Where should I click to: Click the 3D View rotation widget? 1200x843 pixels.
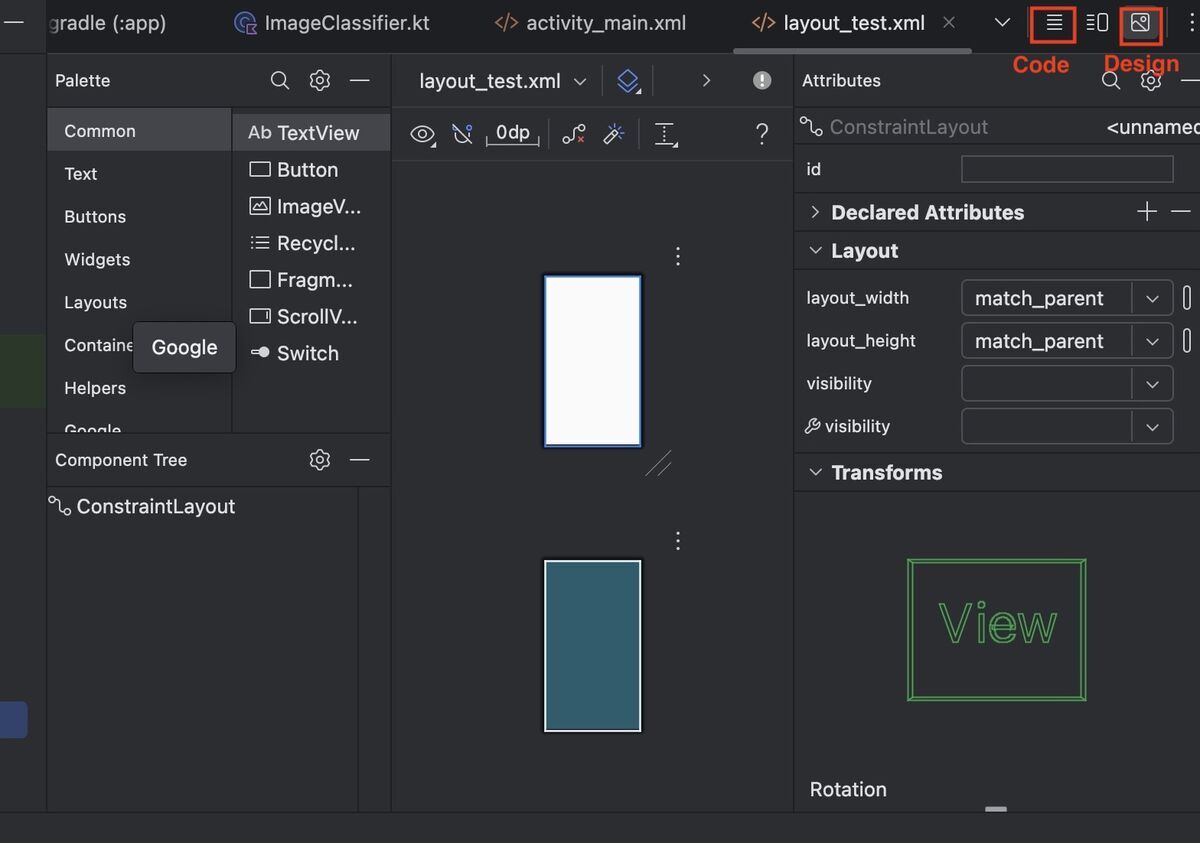point(997,629)
